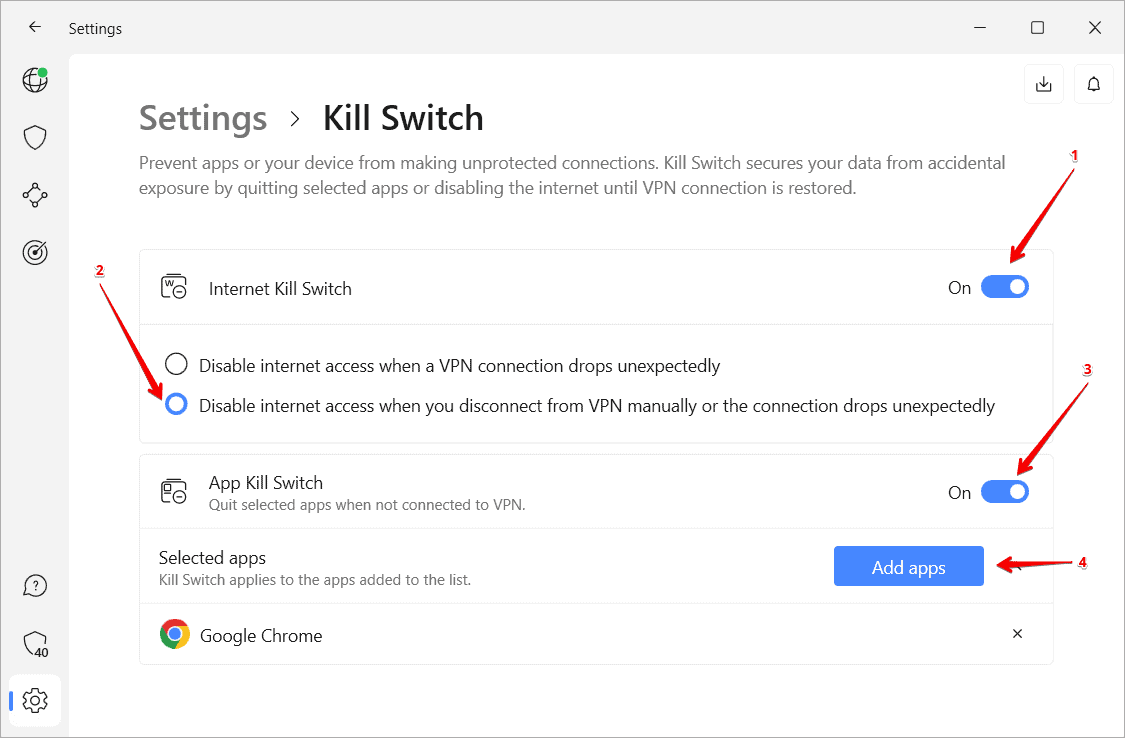The image size is (1125, 738).
Task: Turn off the Internet Kill Switch toggle
Action: pos(1004,288)
